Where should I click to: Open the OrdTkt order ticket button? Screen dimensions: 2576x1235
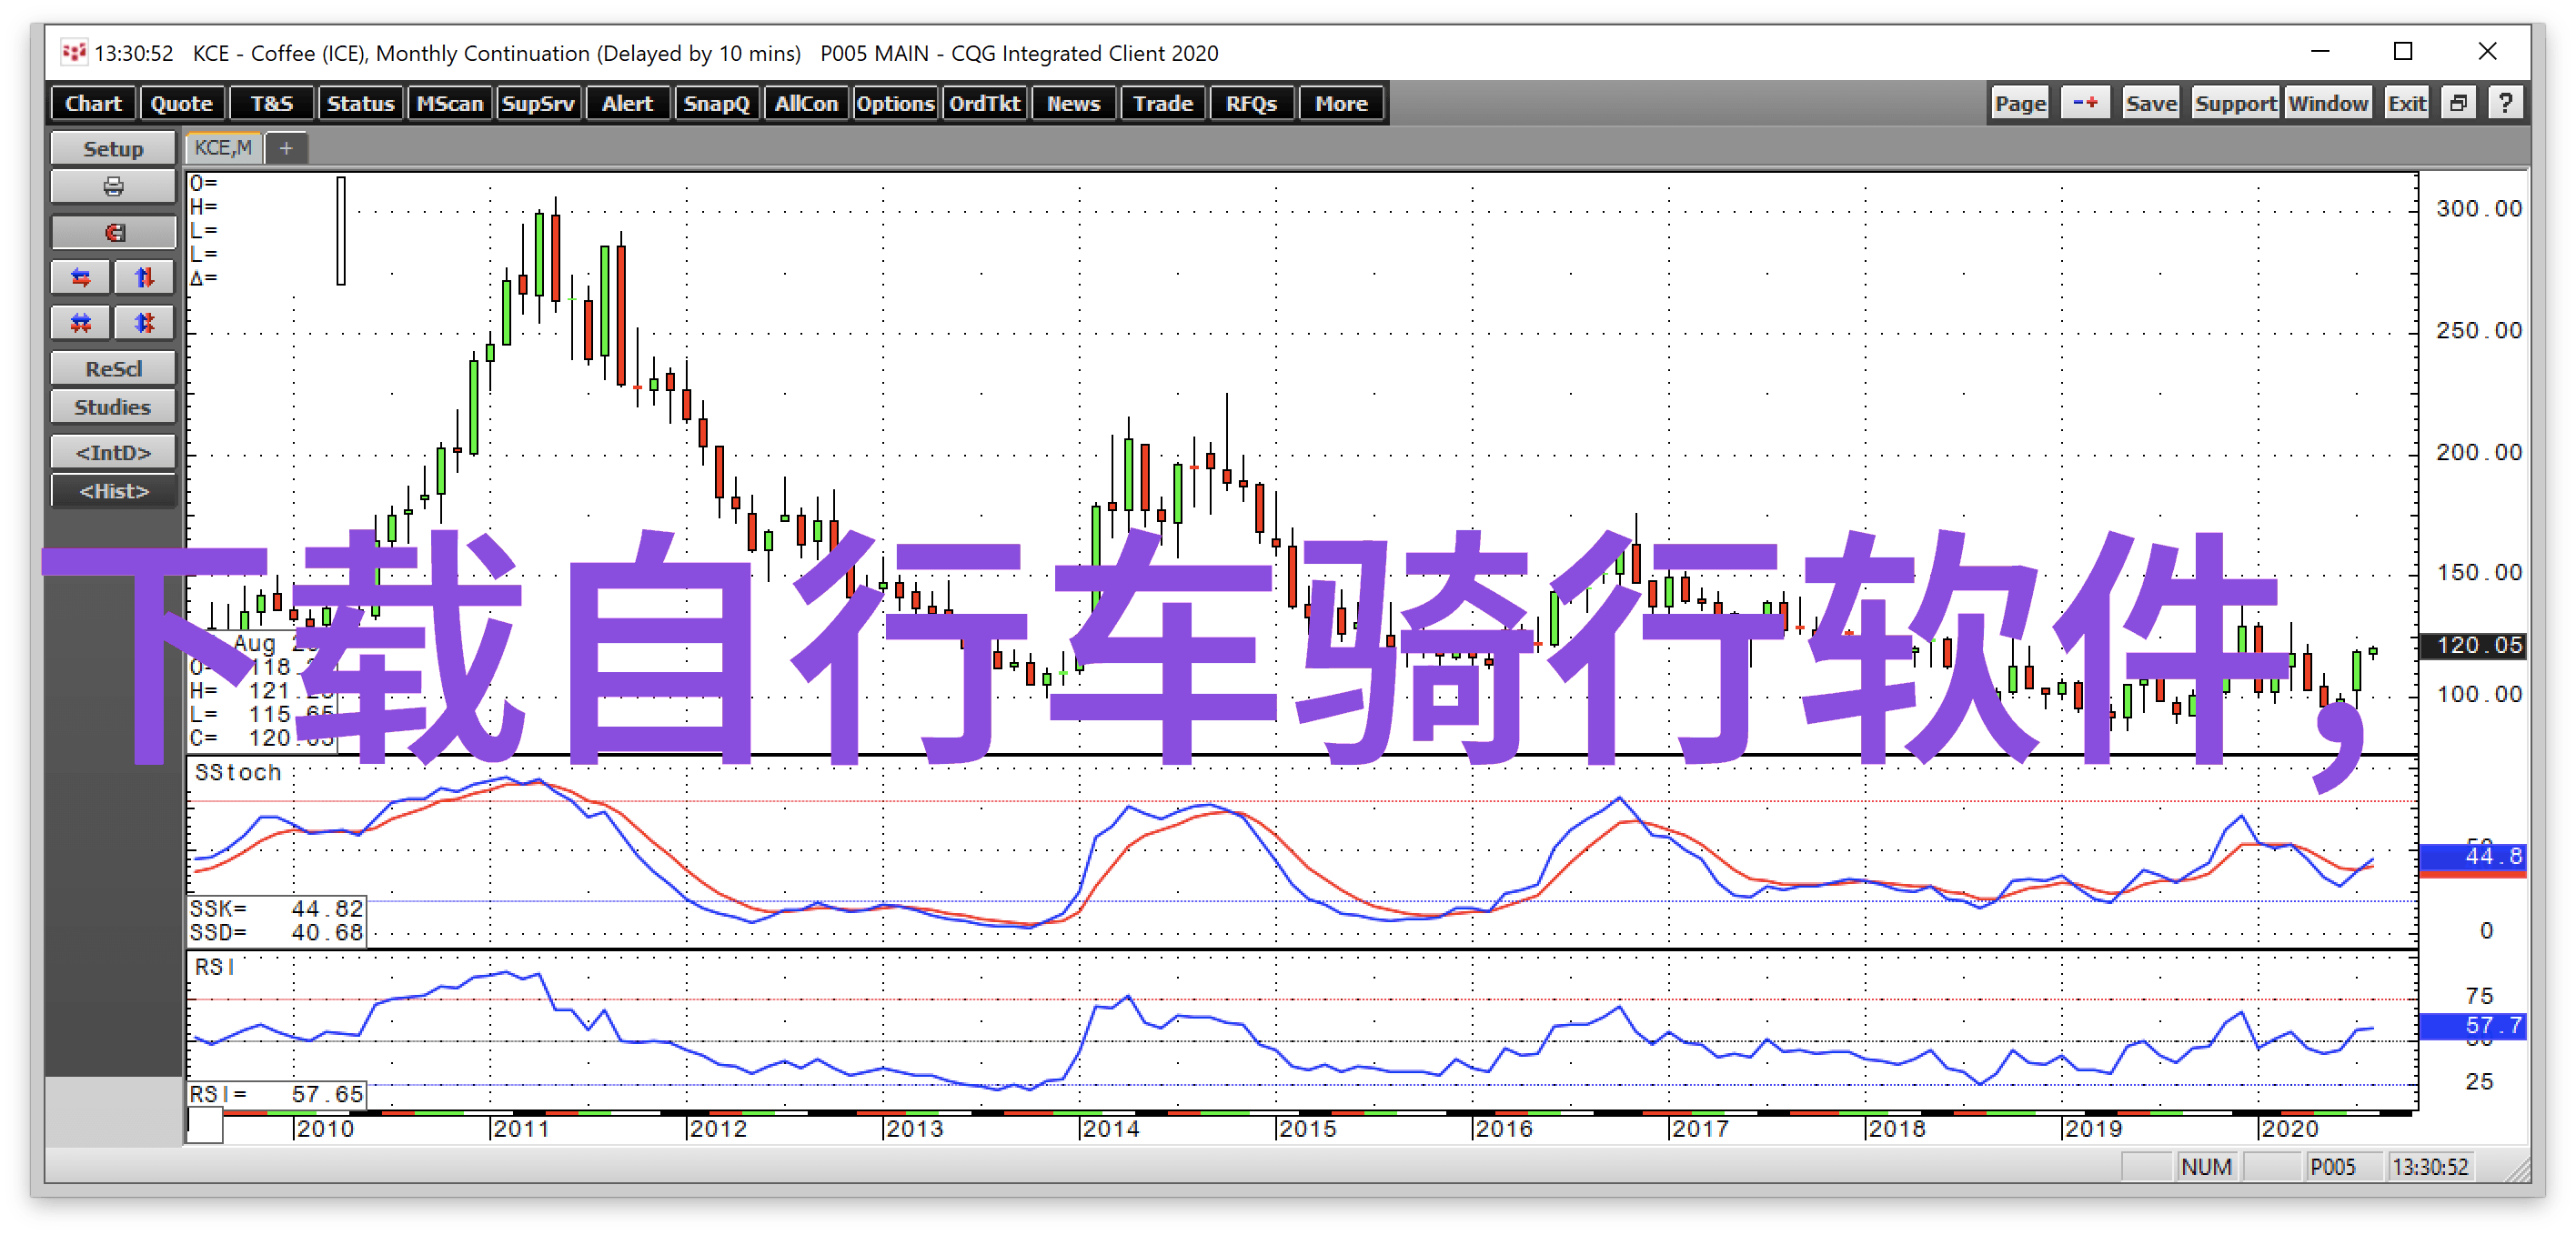click(985, 103)
